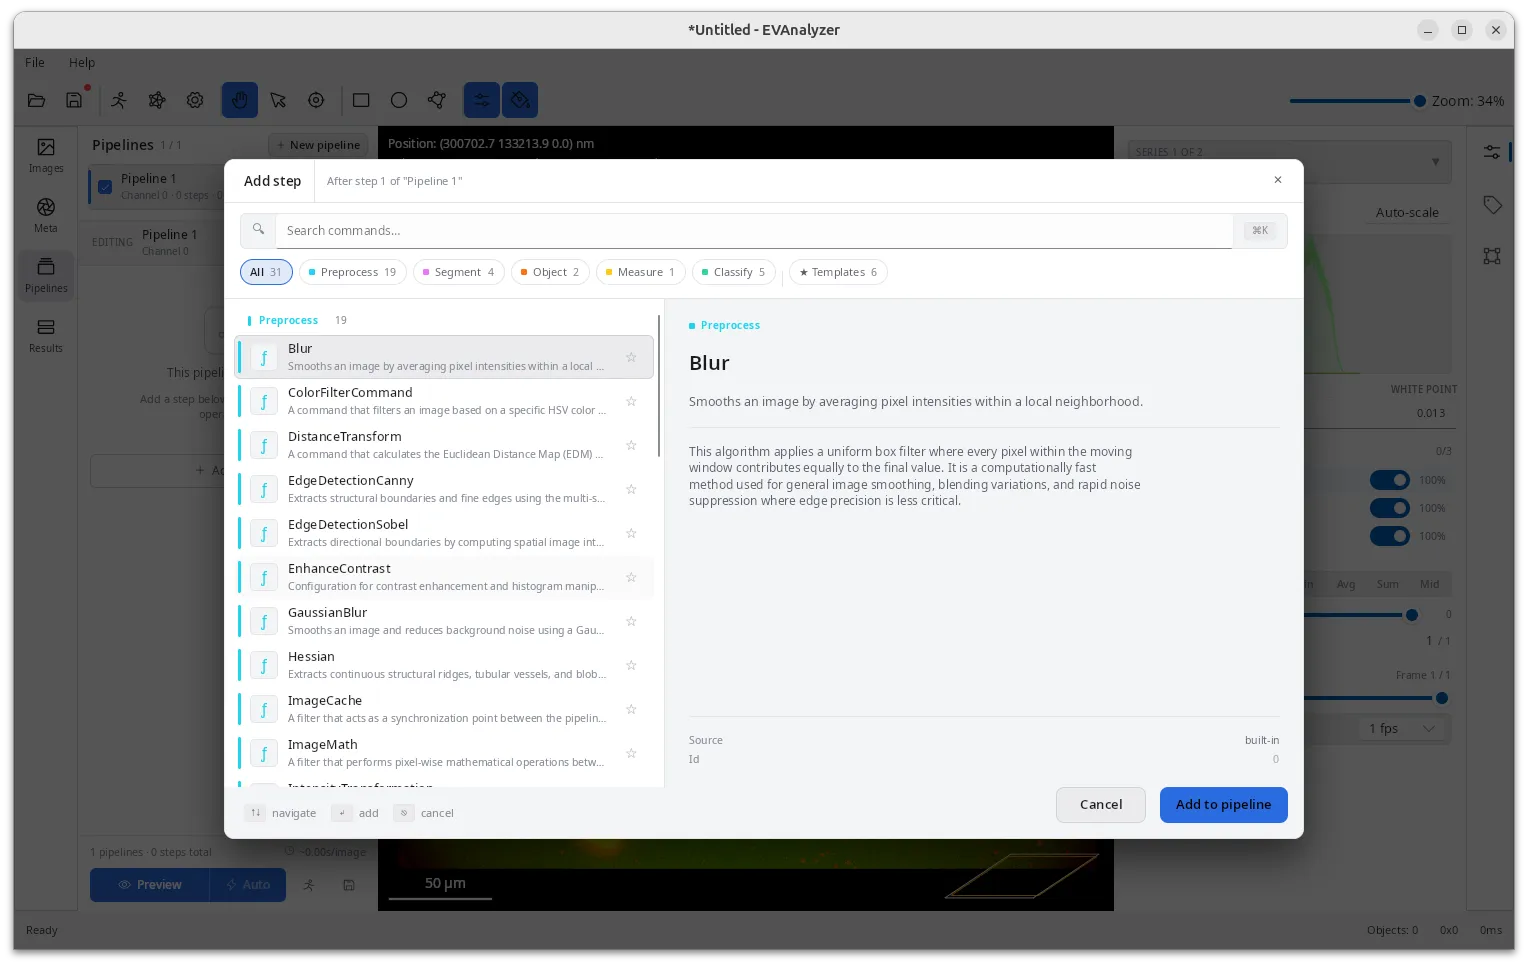The width and height of the screenshot is (1528, 966).
Task: Click the command list scrollbar
Action: [x=659, y=387]
